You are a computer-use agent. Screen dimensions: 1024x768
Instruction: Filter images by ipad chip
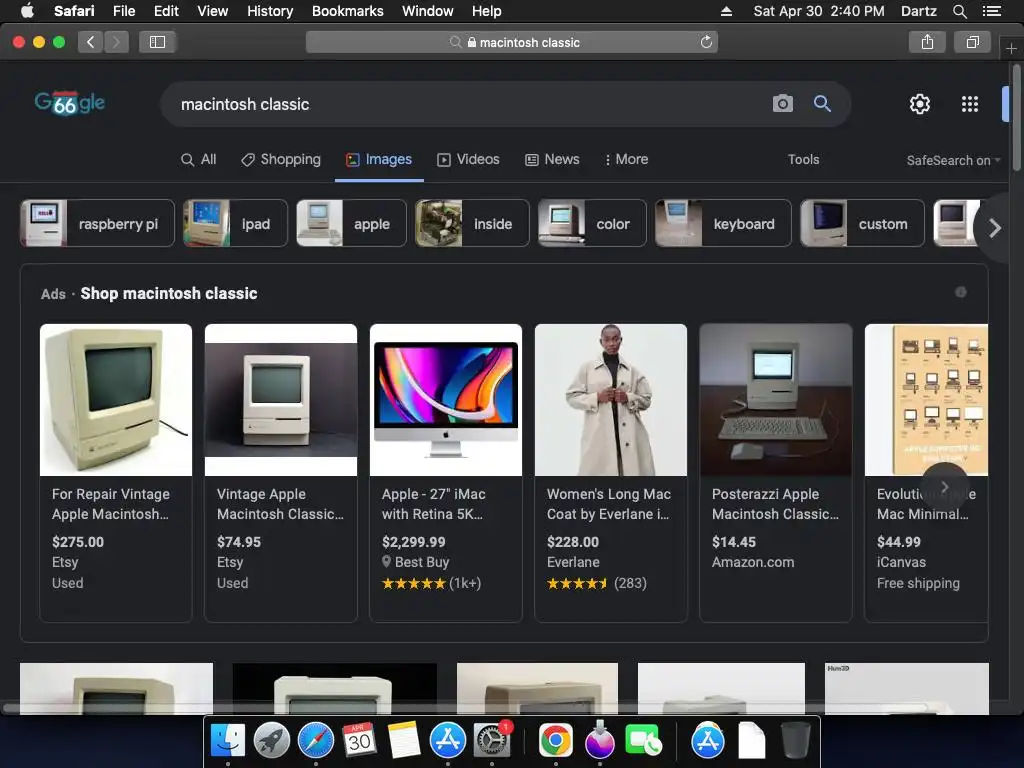click(235, 223)
